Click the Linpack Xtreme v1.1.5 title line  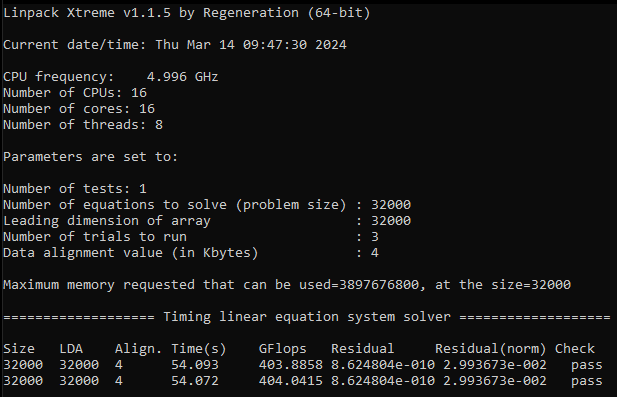(x=187, y=13)
